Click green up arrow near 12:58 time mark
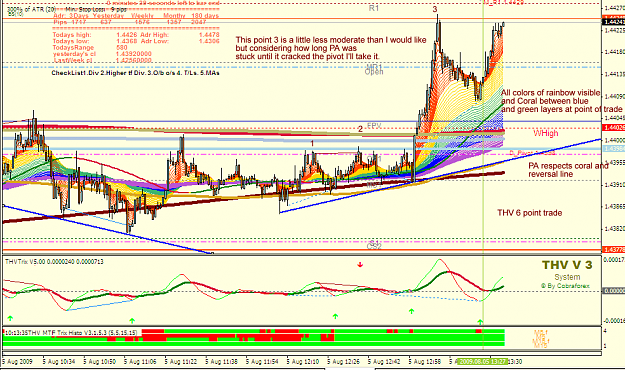The image size is (625, 370). click(411, 311)
